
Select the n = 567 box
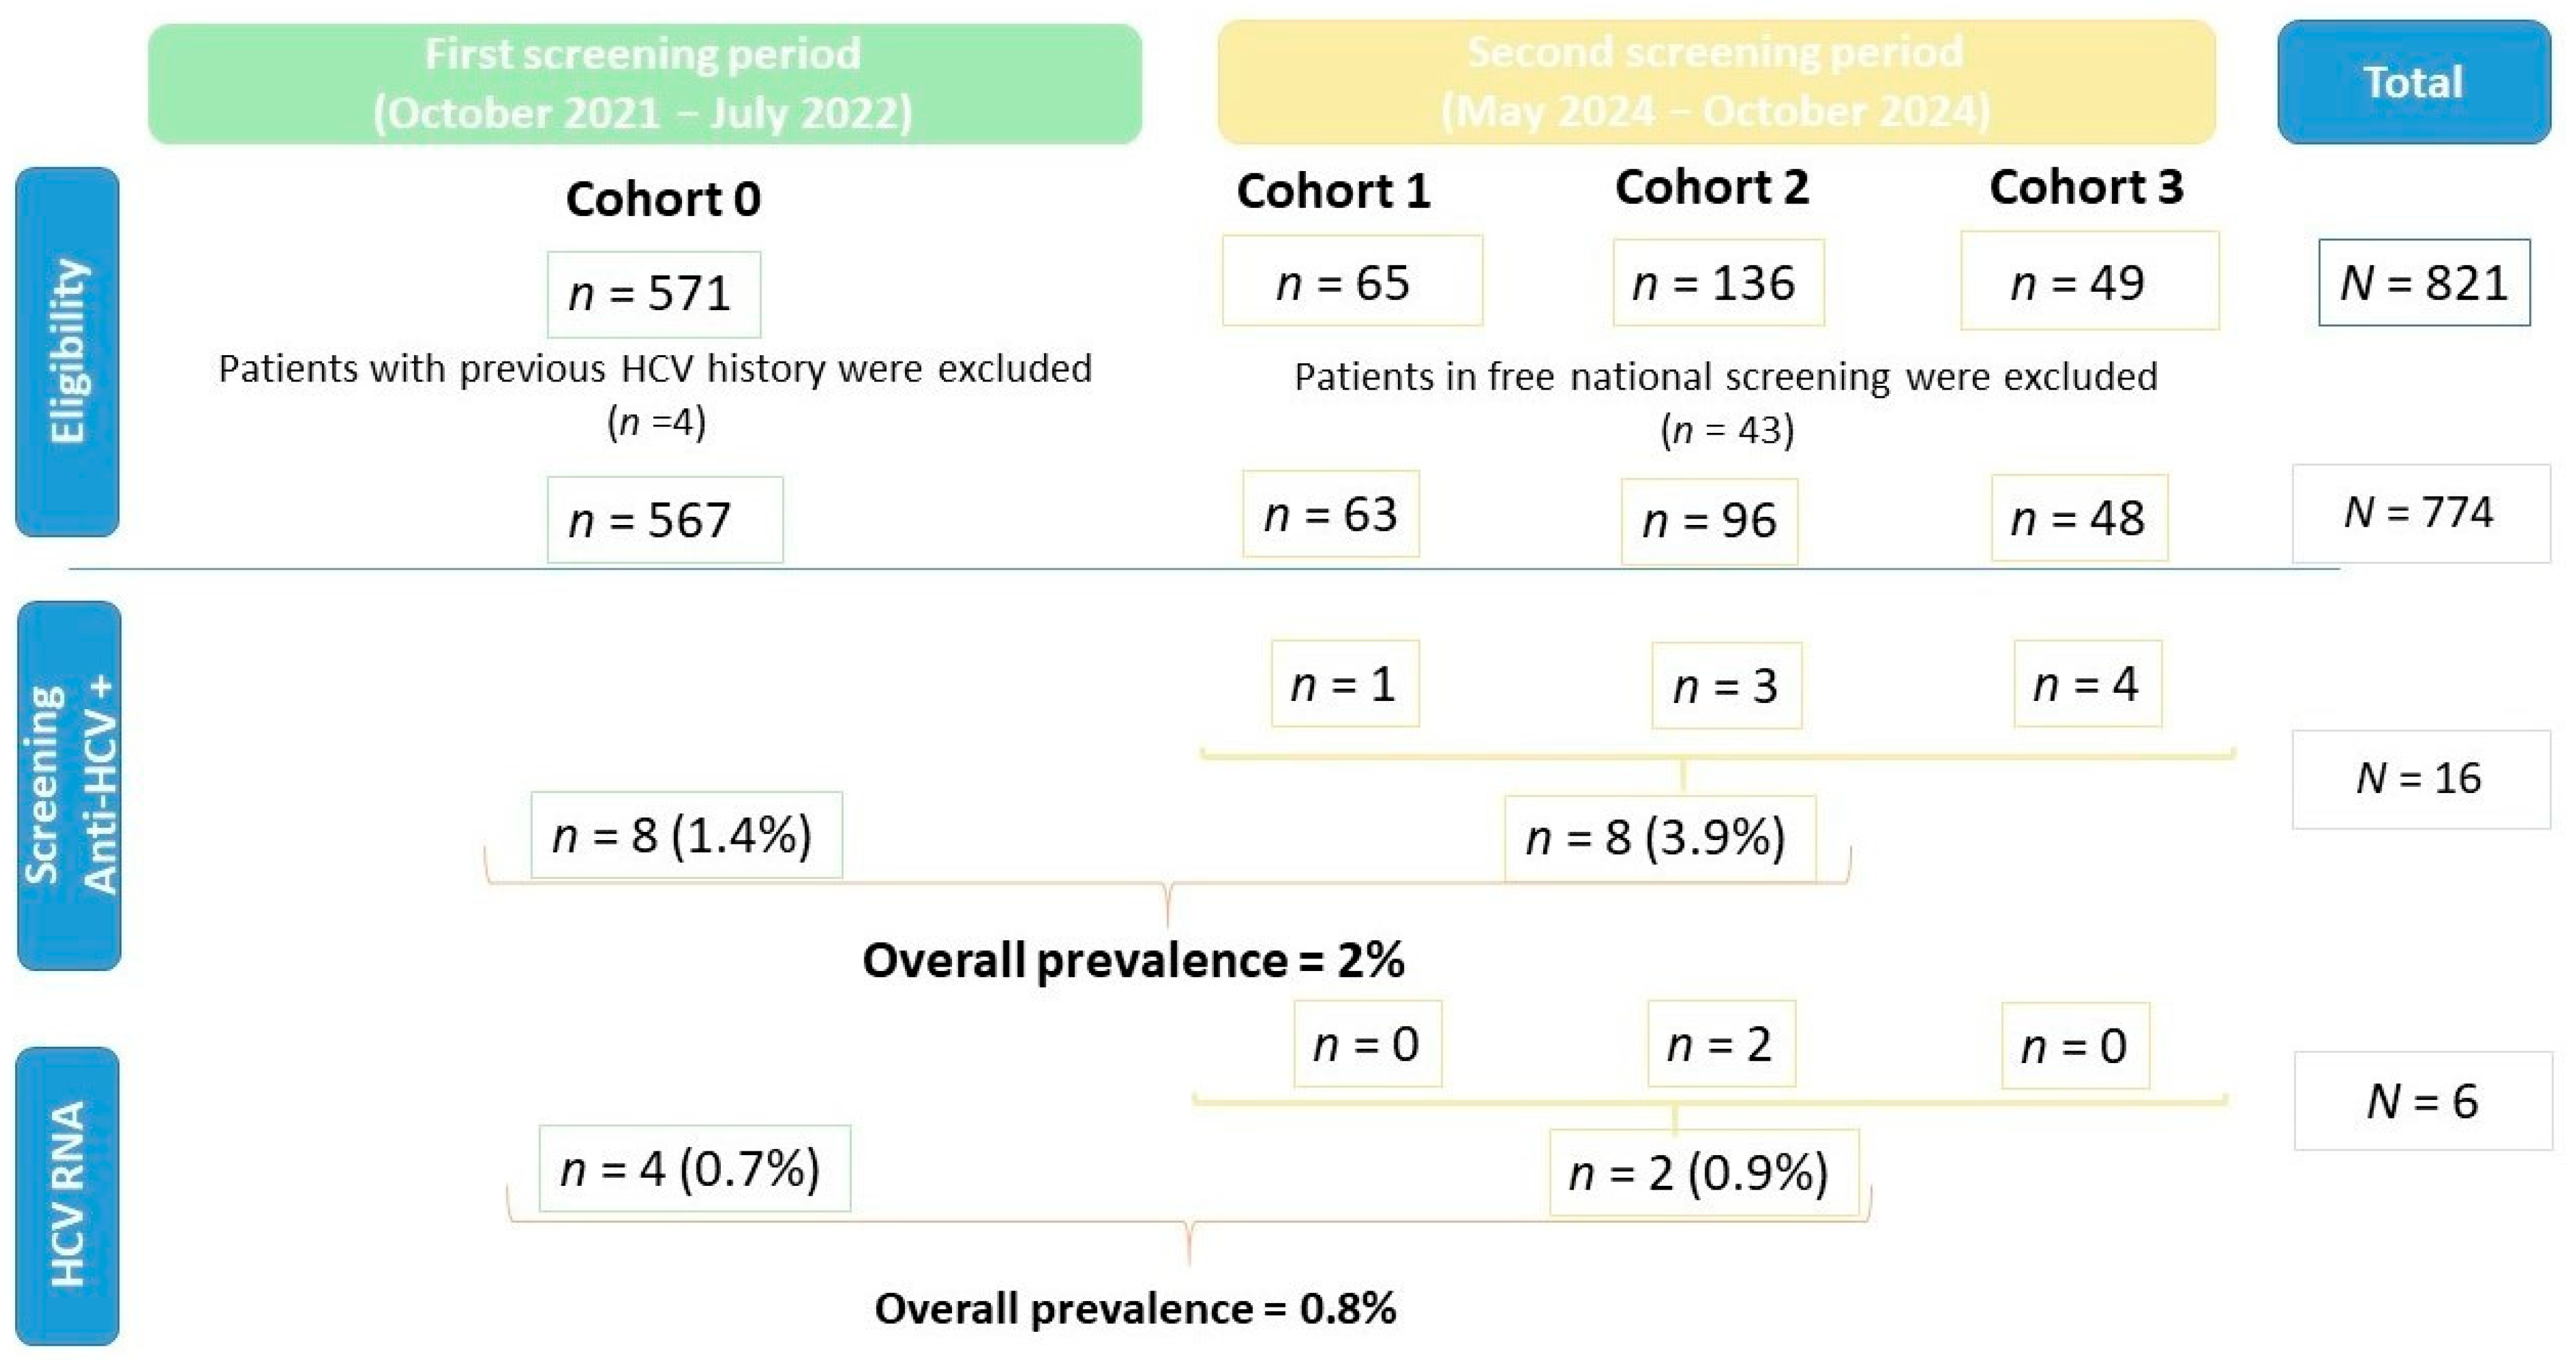[664, 520]
